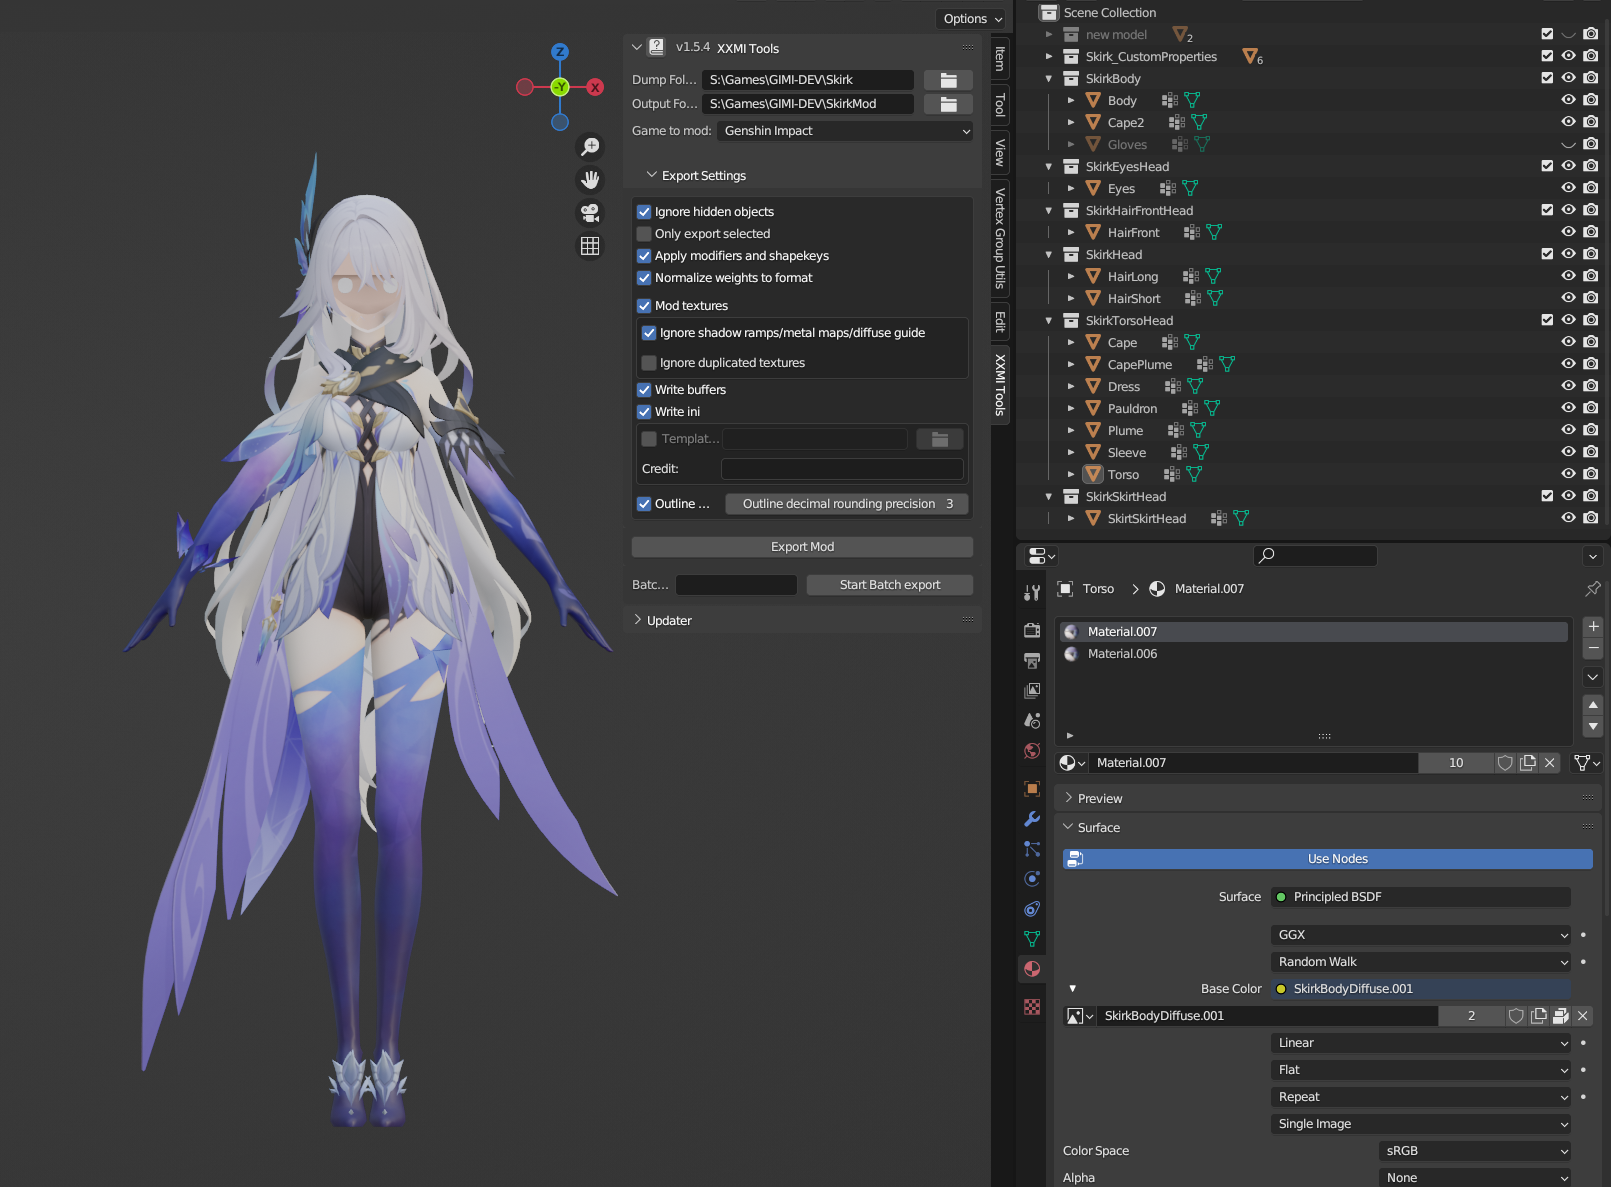Open the Random Walk subsurface dropdown

tap(1421, 962)
